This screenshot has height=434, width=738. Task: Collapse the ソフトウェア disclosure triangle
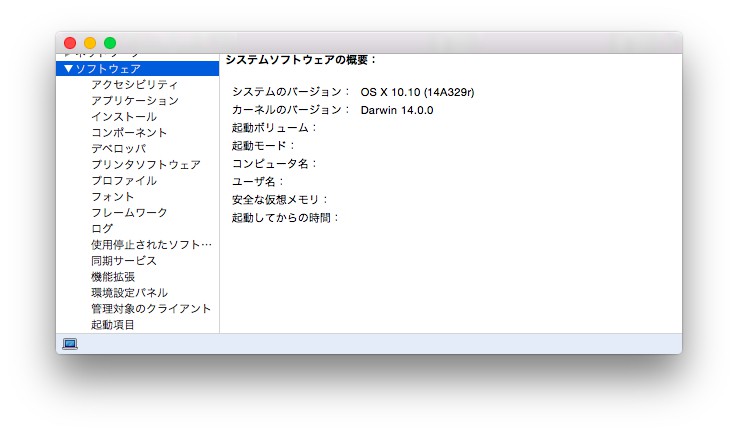point(68,69)
